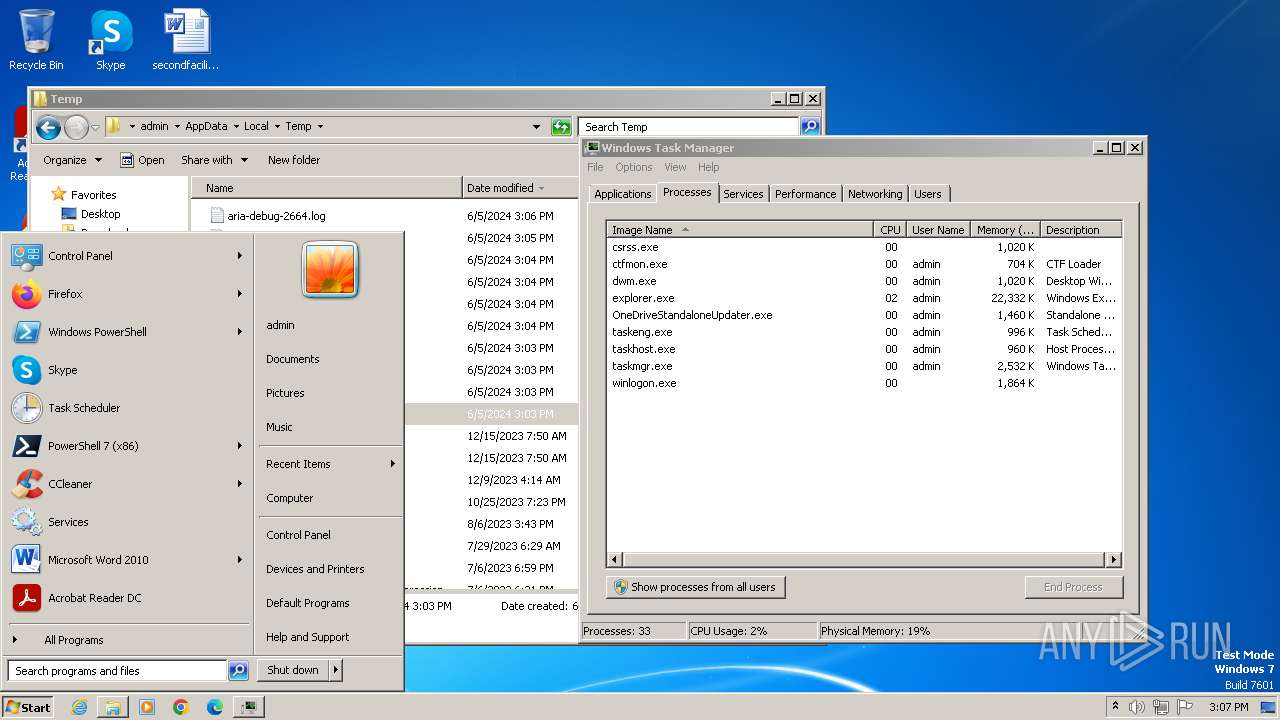This screenshot has width=1280, height=720.
Task: Sort processes by CPU column header
Action: pyautogui.click(x=890, y=230)
